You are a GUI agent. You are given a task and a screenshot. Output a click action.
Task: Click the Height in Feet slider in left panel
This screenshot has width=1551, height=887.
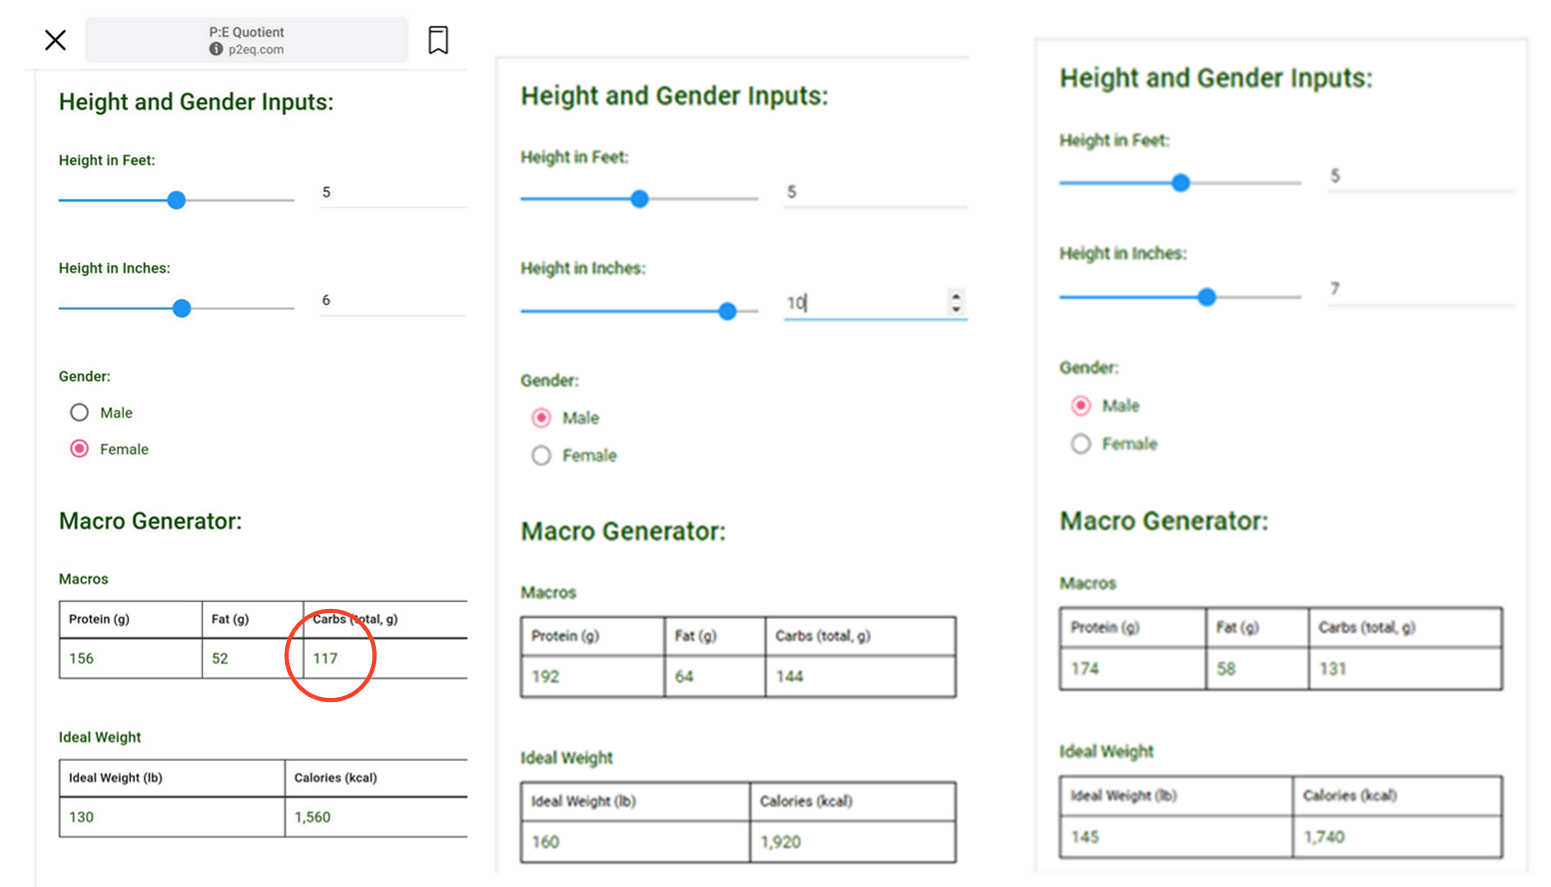point(176,200)
